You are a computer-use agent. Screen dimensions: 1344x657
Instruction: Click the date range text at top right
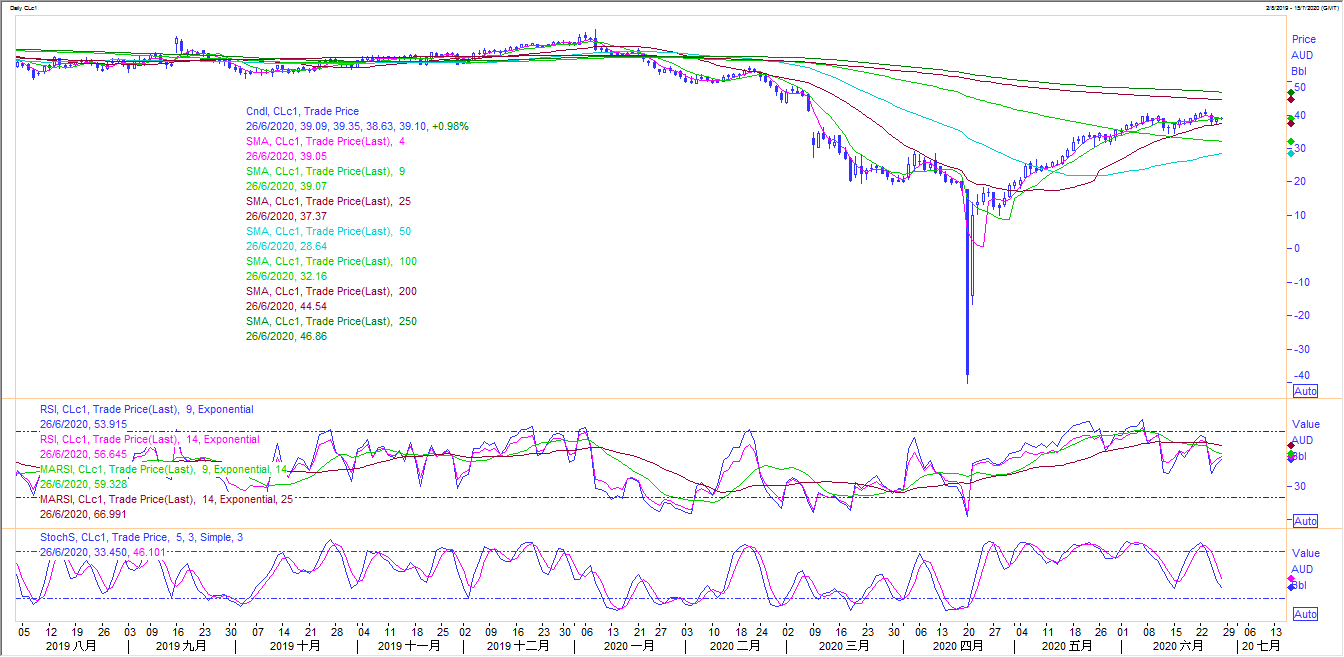tap(1302, 8)
